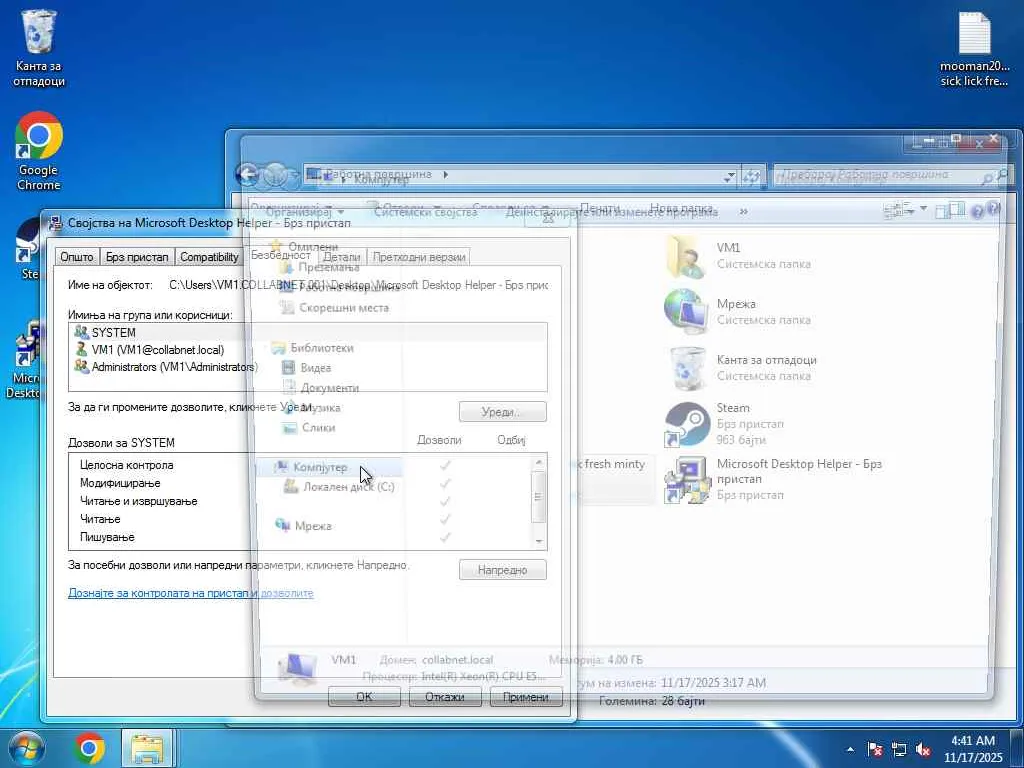Launch Google Chrome from the desktop
Viewport: 1024px width, 768px height.
pyautogui.click(x=39, y=152)
